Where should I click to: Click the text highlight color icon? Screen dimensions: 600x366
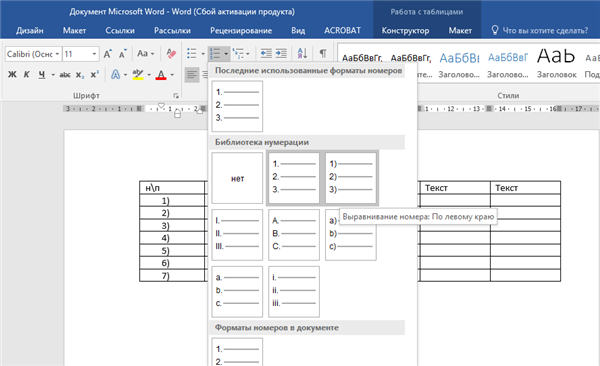click(138, 75)
